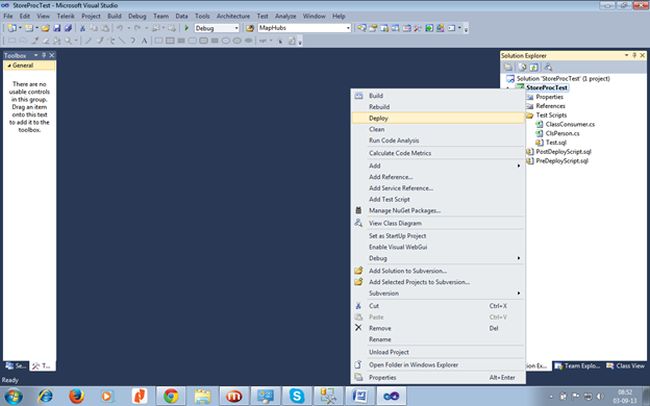
Task: Open the Toolbox window position dropdown arrow
Action: [x=36, y=55]
